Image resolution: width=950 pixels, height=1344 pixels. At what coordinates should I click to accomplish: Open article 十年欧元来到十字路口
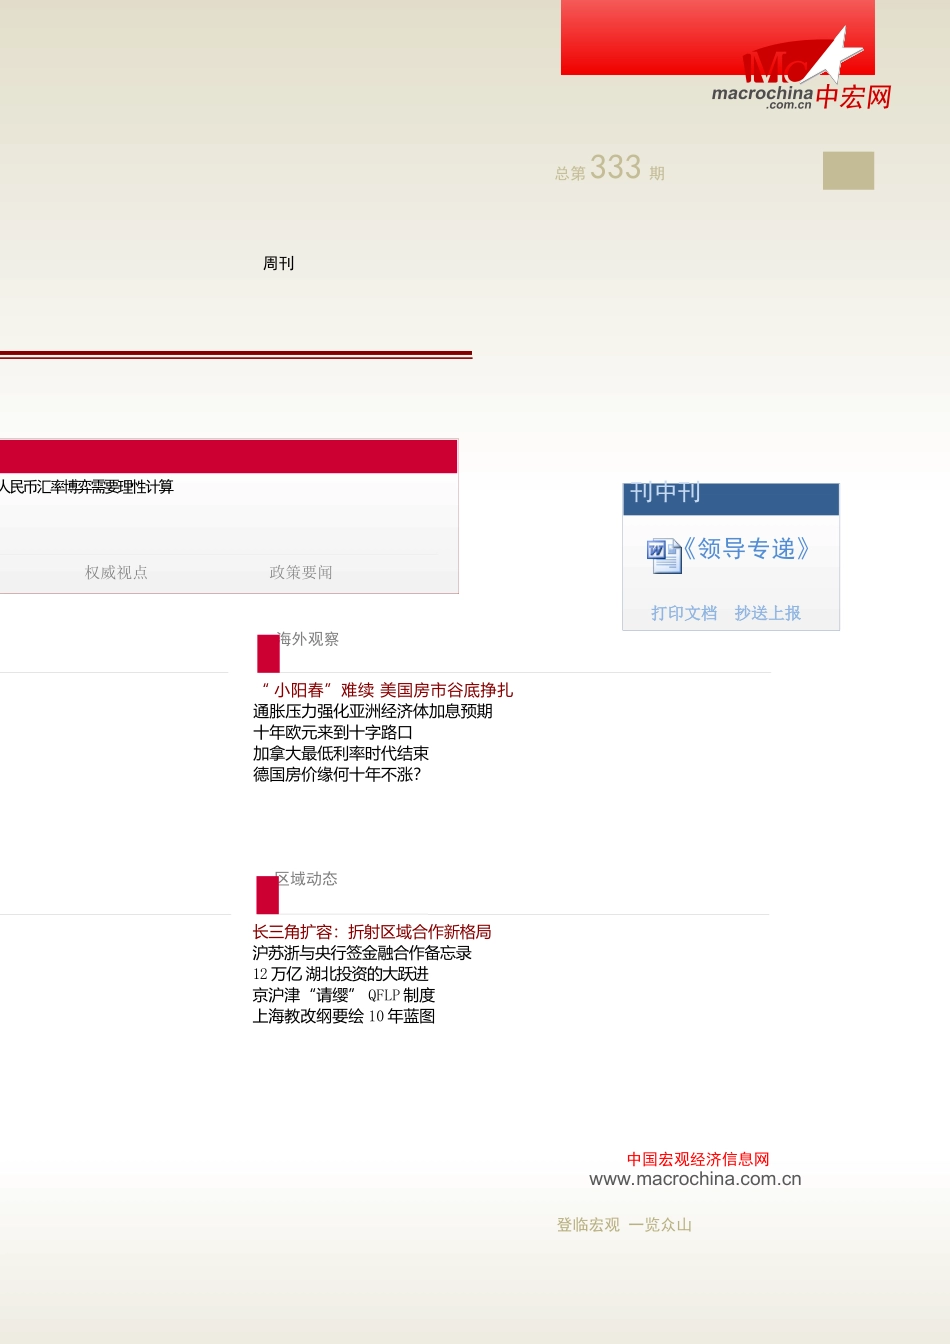pyautogui.click(x=333, y=732)
